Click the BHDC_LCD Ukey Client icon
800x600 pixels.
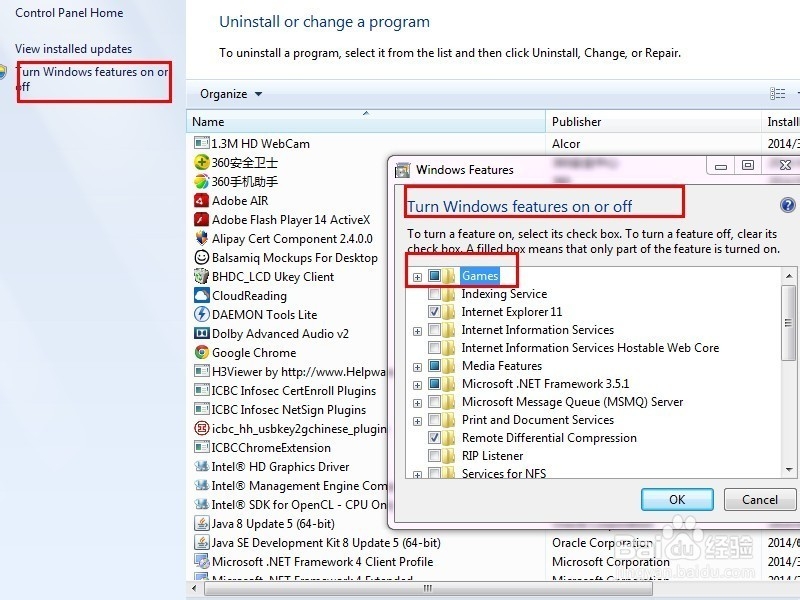click(202, 277)
